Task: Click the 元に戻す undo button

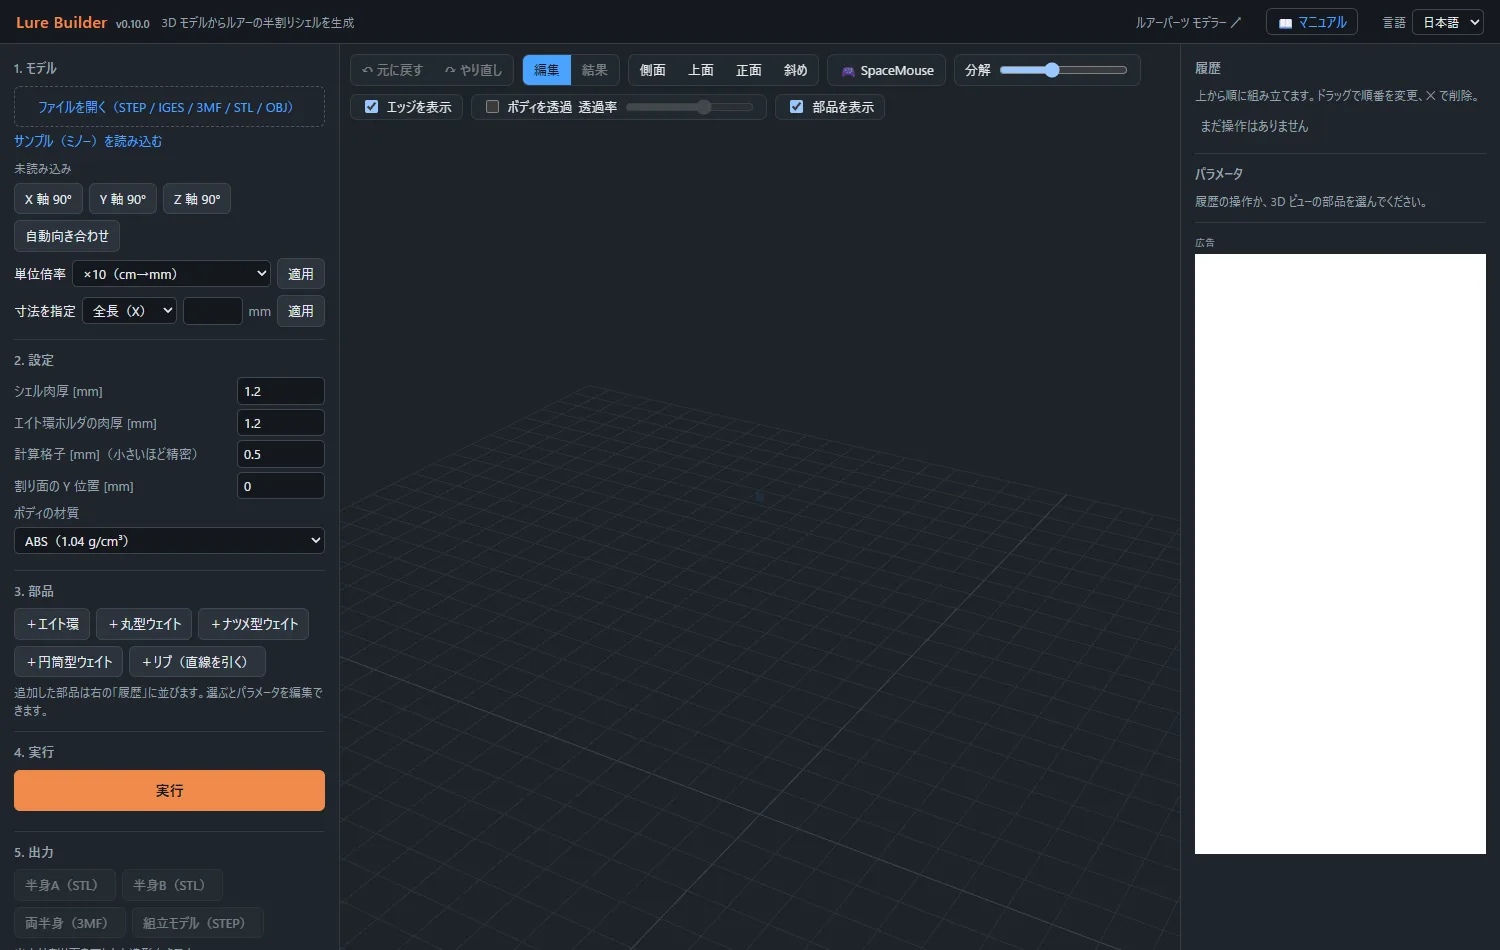Action: [x=392, y=70]
